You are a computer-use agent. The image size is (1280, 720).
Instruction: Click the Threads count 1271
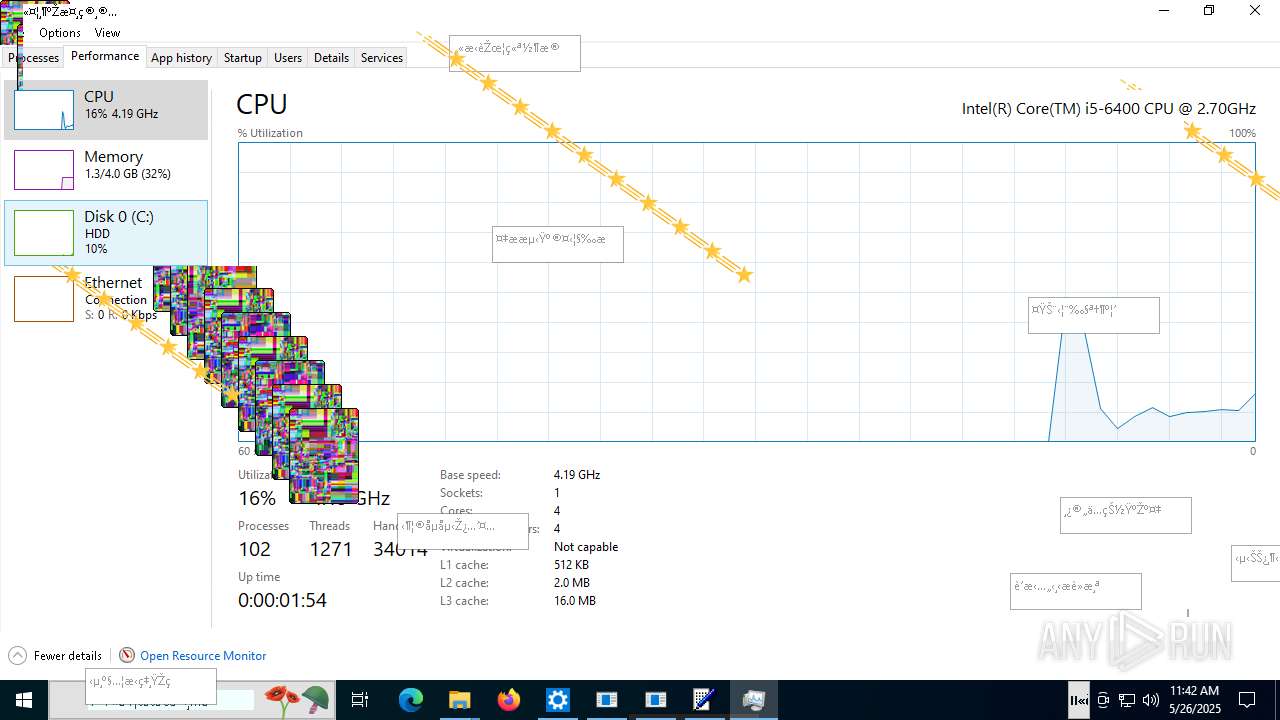[x=331, y=549]
